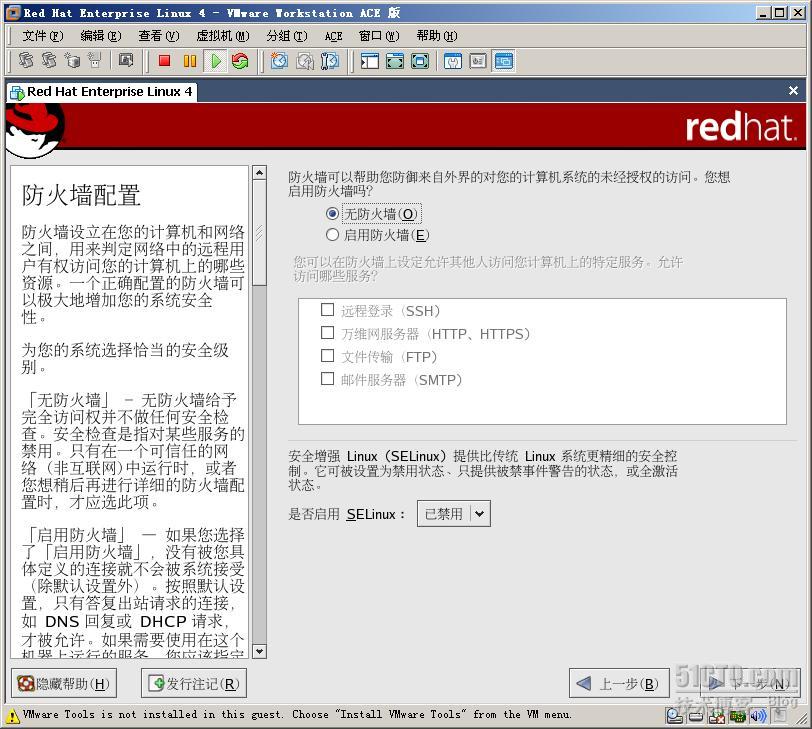Open the 分组(T) menu

287,36
